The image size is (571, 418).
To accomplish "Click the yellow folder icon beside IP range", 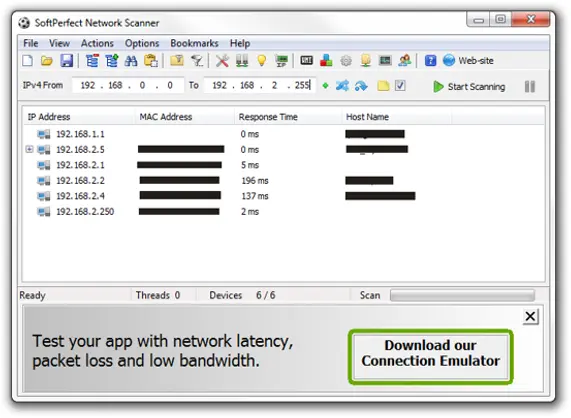I will pyautogui.click(x=383, y=86).
